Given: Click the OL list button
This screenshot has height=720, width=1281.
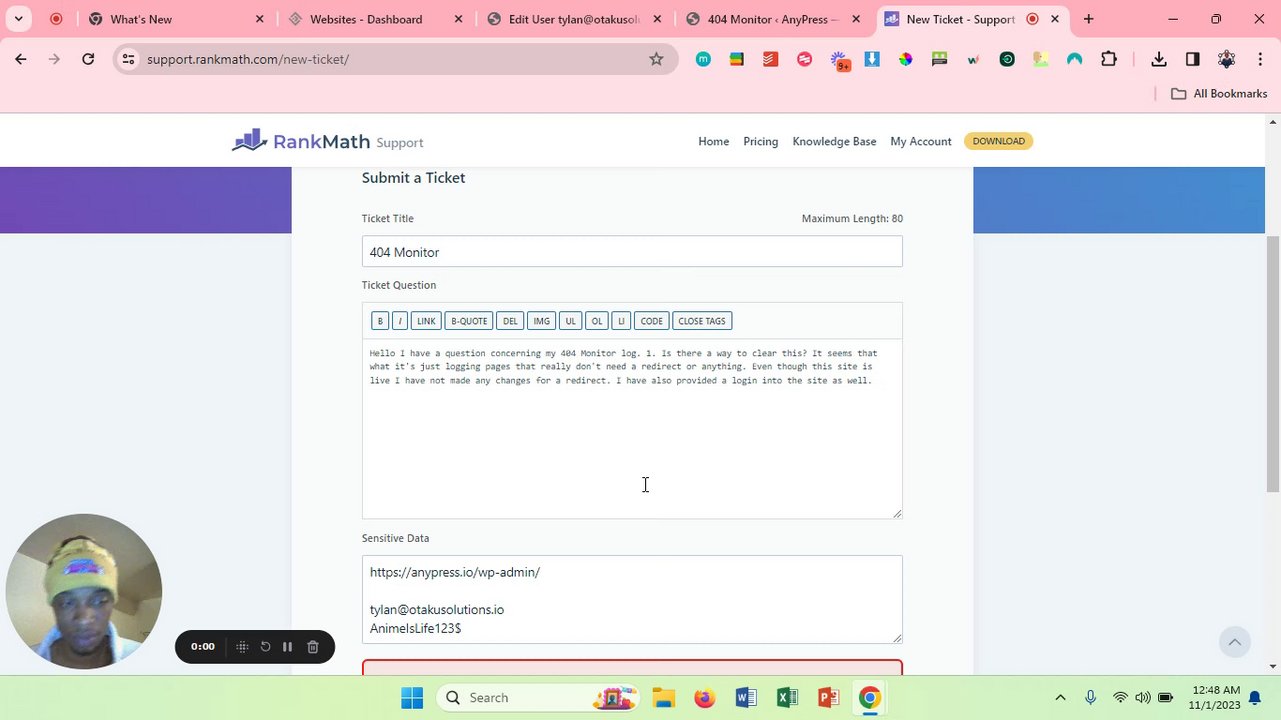Looking at the screenshot, I should [597, 321].
